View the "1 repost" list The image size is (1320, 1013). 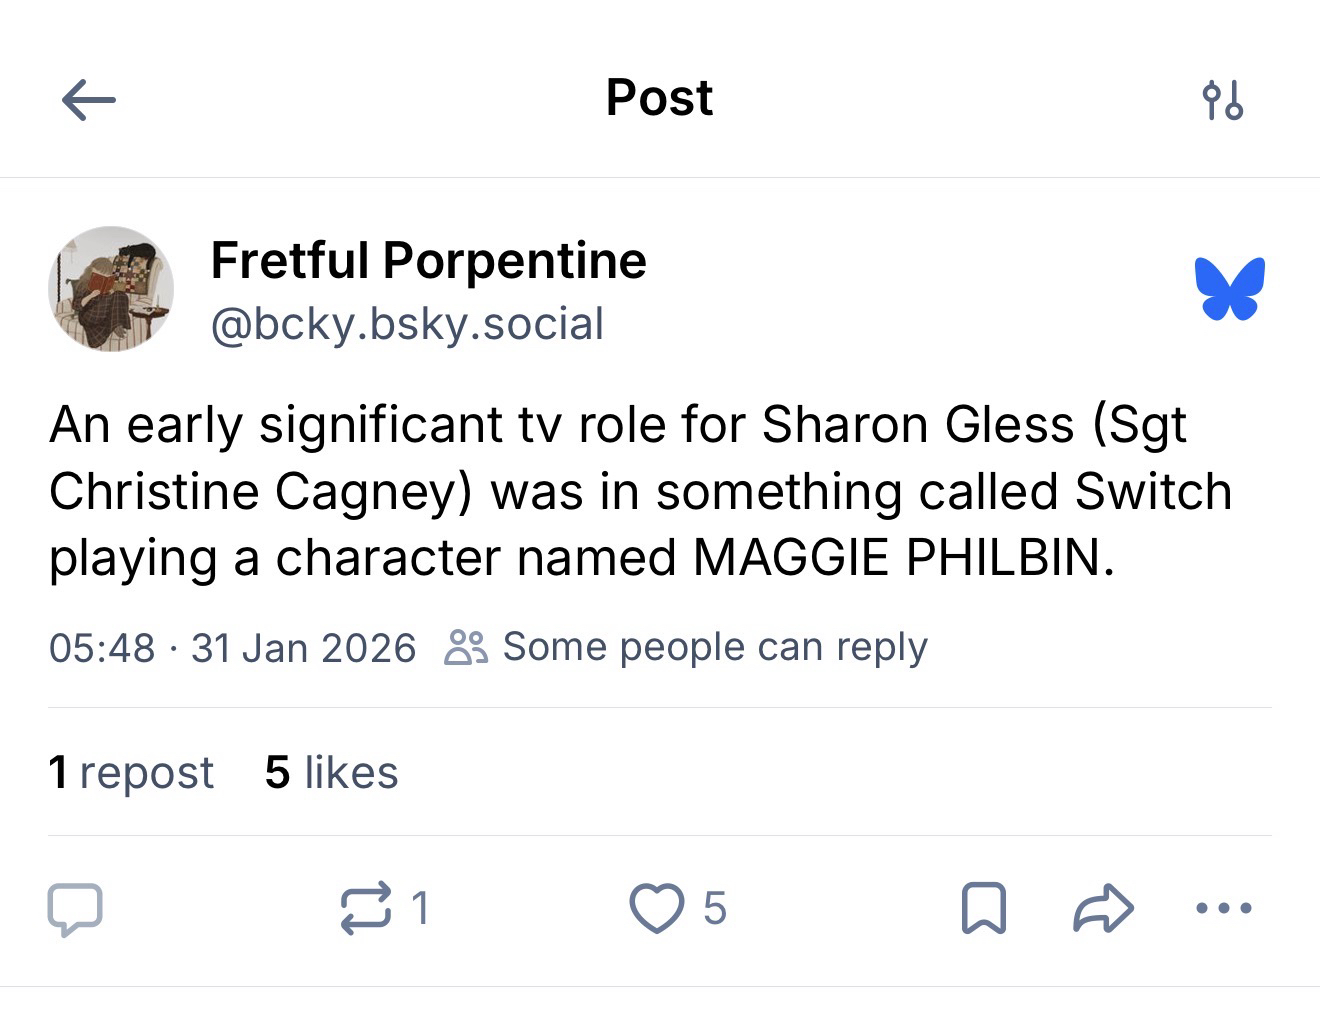[x=131, y=772]
